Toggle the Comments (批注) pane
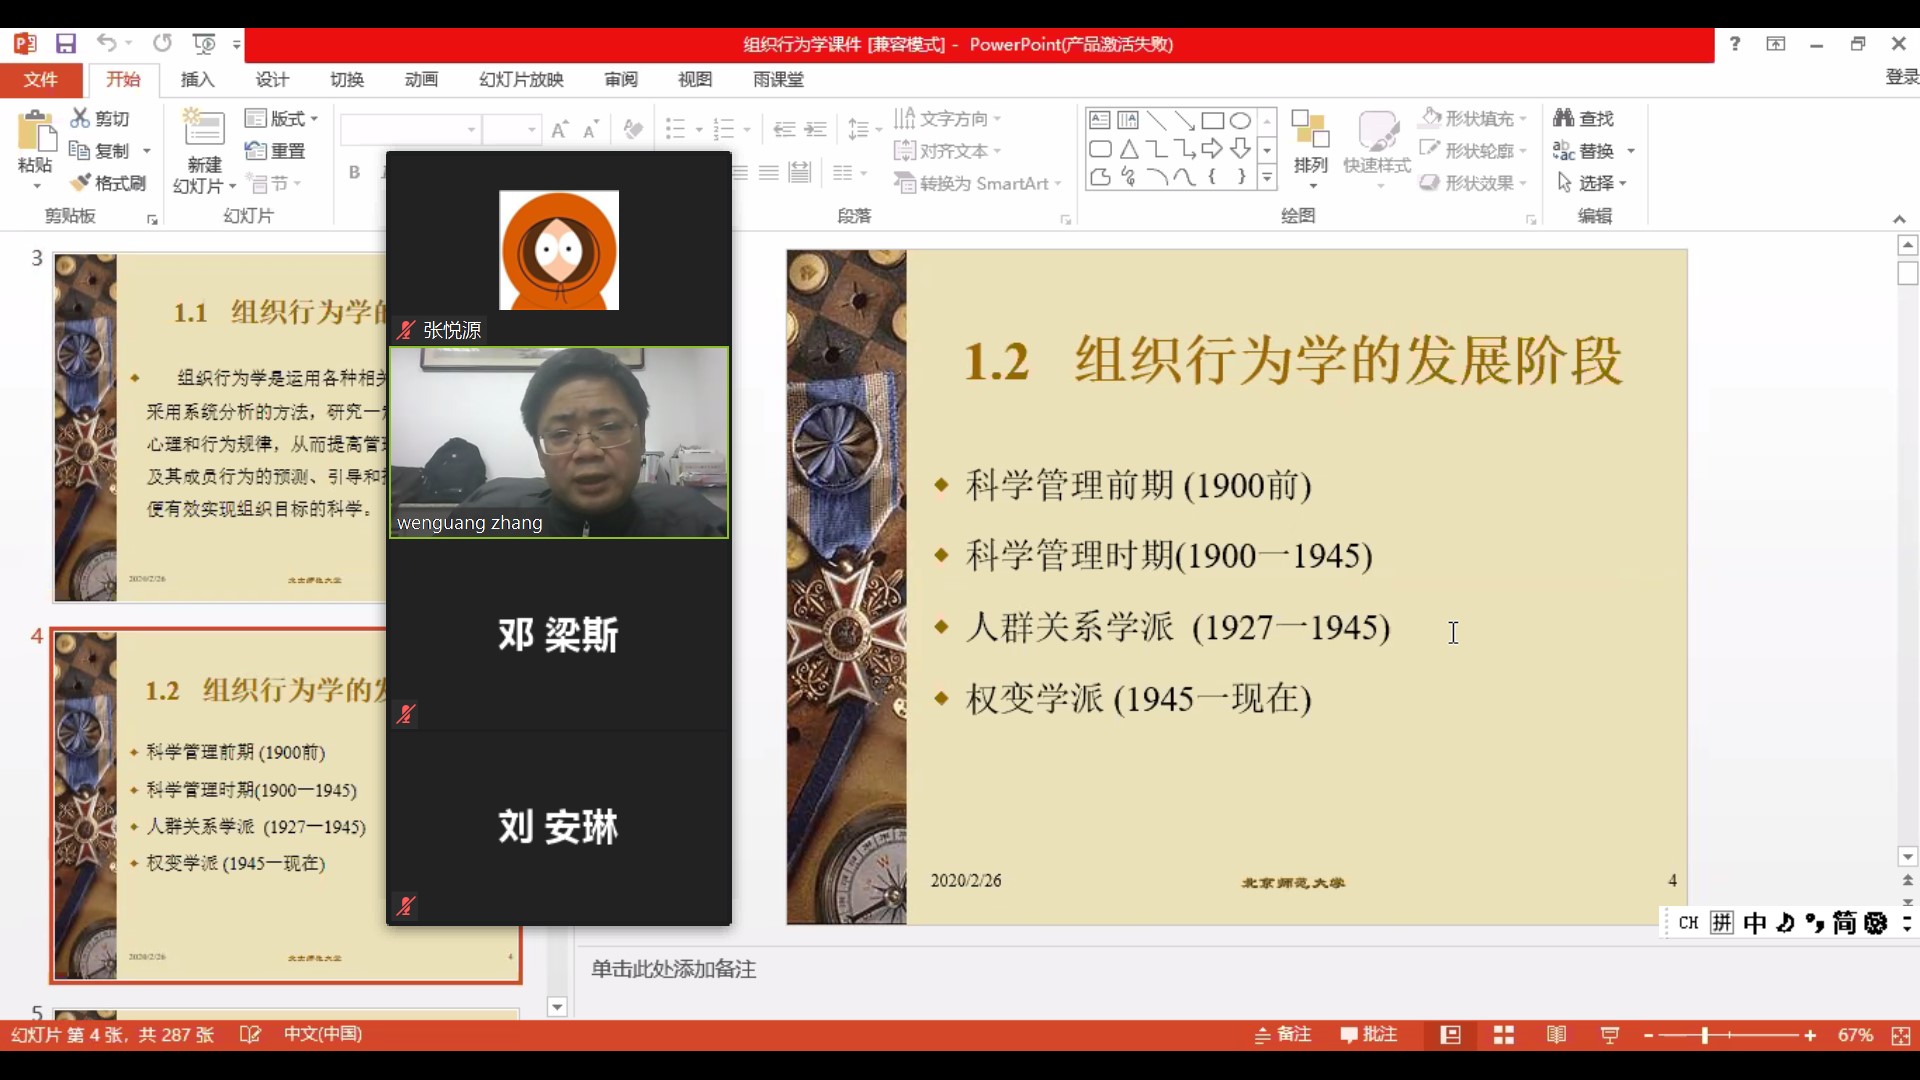Image resolution: width=1920 pixels, height=1080 pixels. tap(1368, 1035)
